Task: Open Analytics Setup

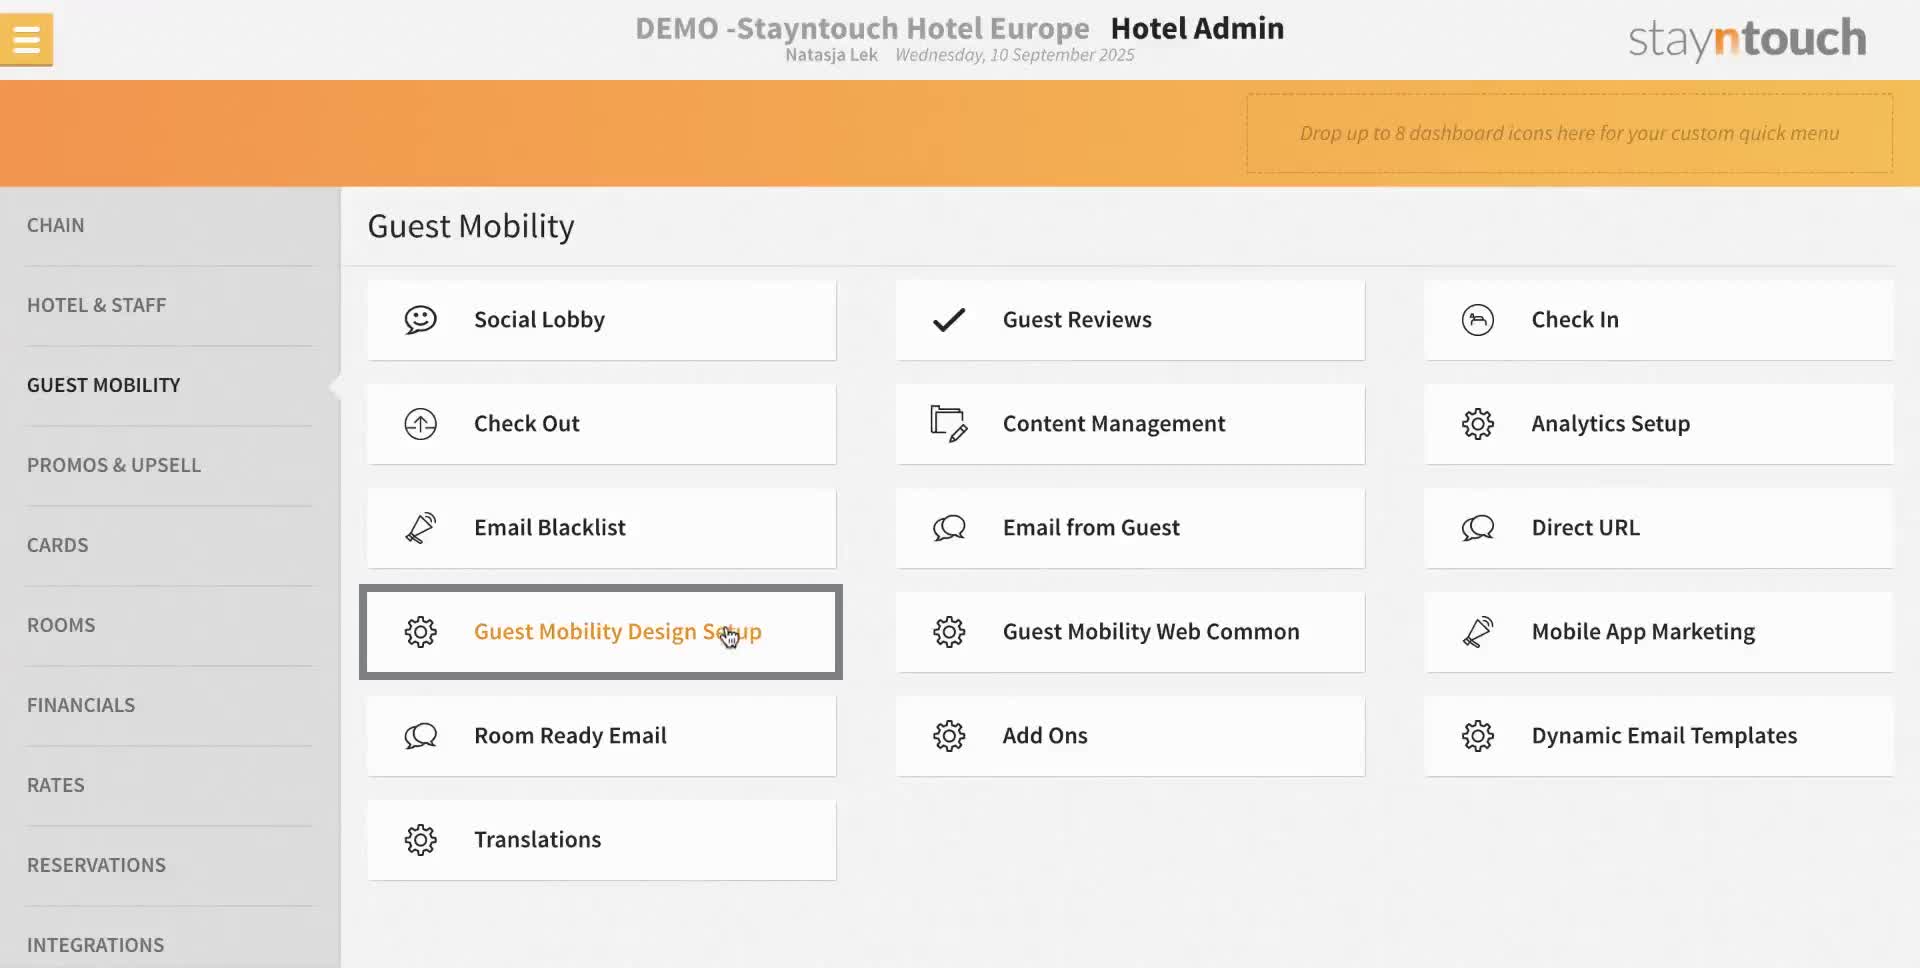Action: [x=1659, y=424]
